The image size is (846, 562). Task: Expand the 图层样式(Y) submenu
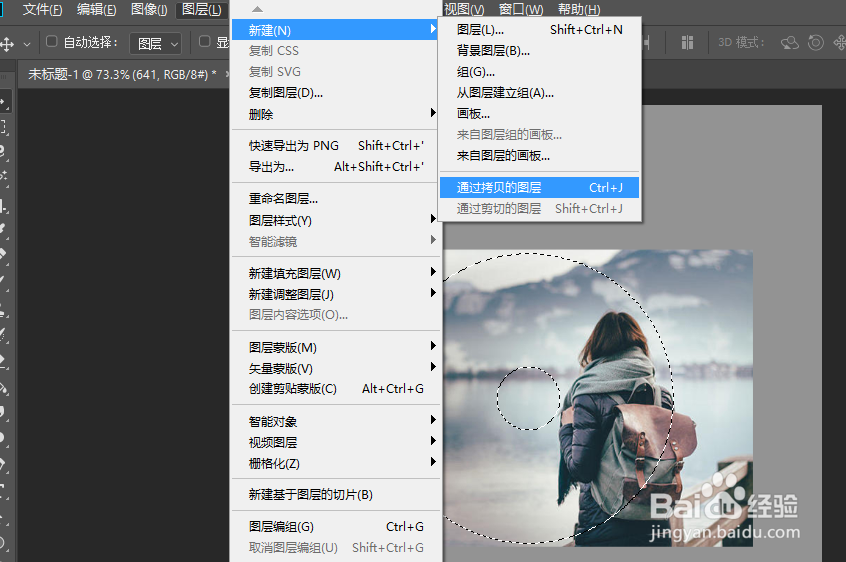tap(334, 221)
